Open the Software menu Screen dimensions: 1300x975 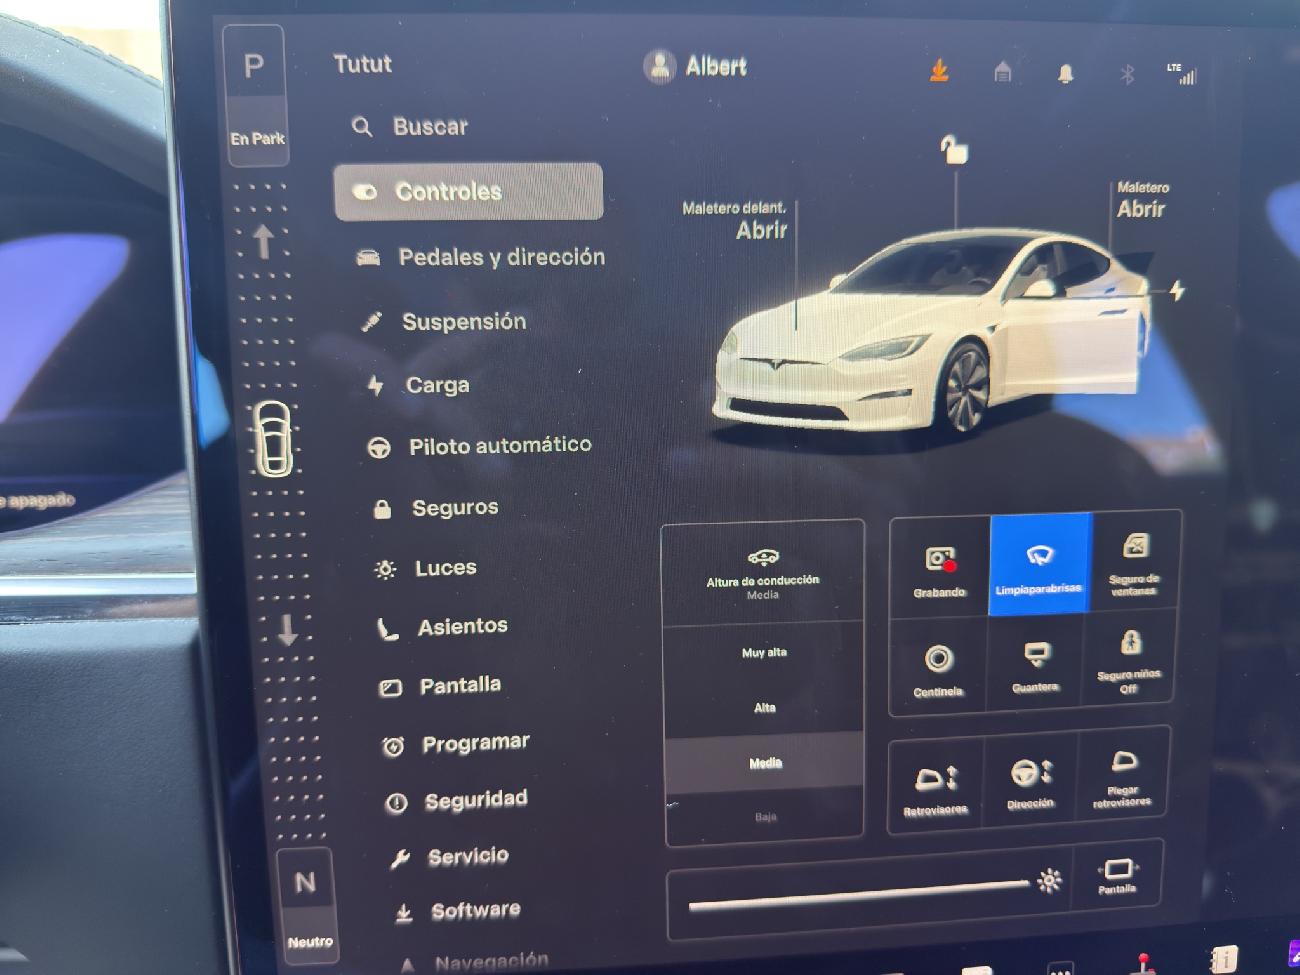pyautogui.click(x=456, y=911)
